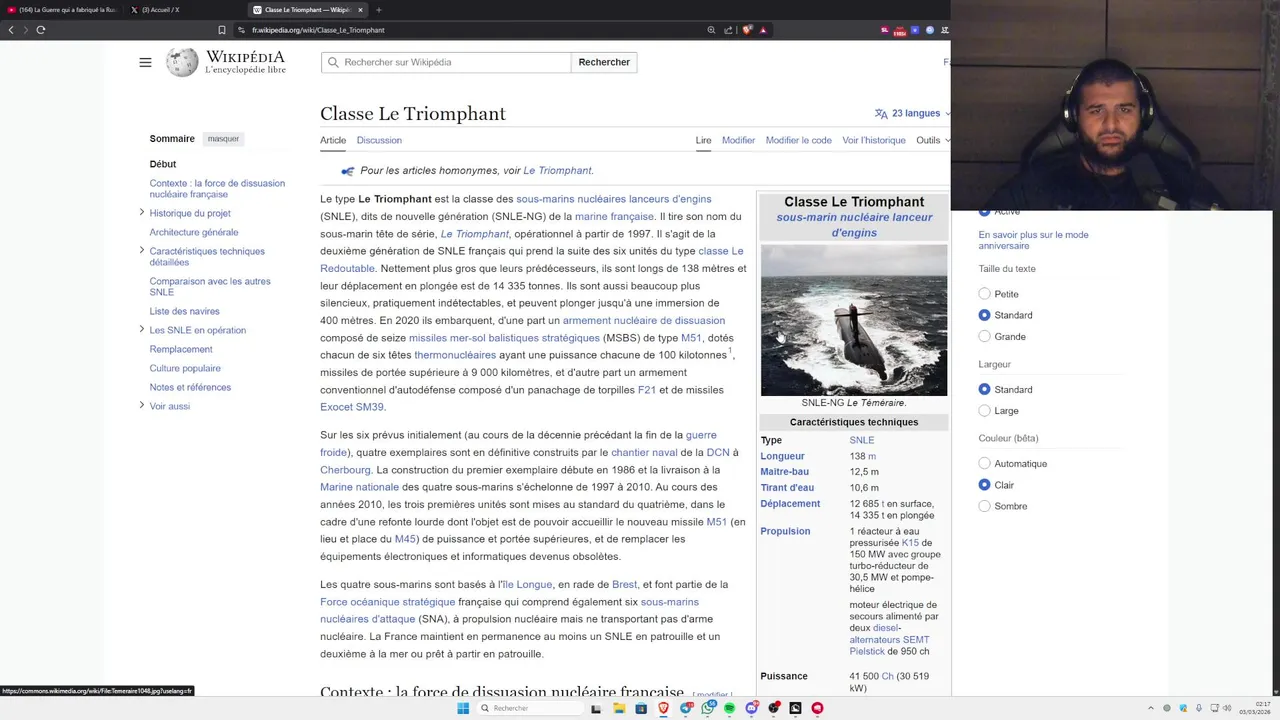This screenshot has height=720, width=1280.
Task: Bookmark this page with the bookmark icon
Action: coord(222,30)
